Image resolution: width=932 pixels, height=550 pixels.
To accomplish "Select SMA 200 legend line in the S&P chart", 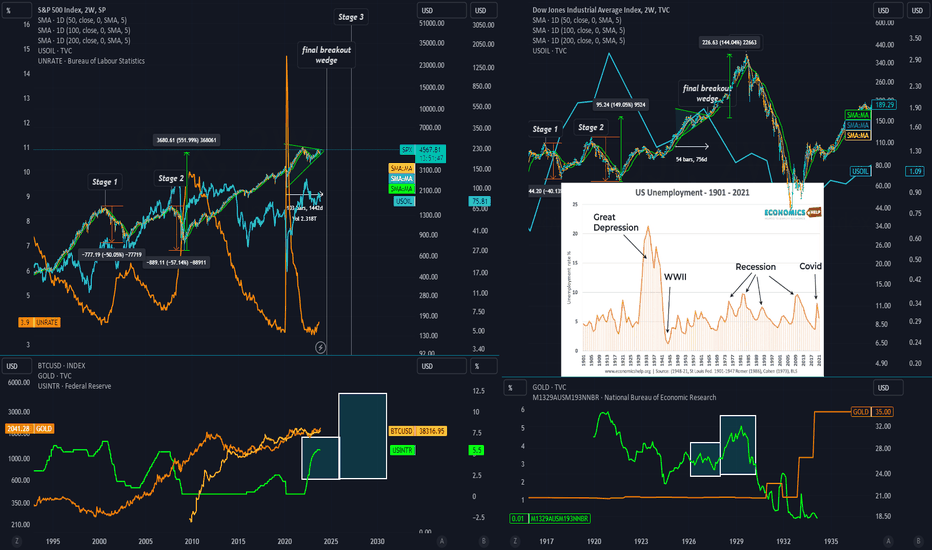I will 84,40.
